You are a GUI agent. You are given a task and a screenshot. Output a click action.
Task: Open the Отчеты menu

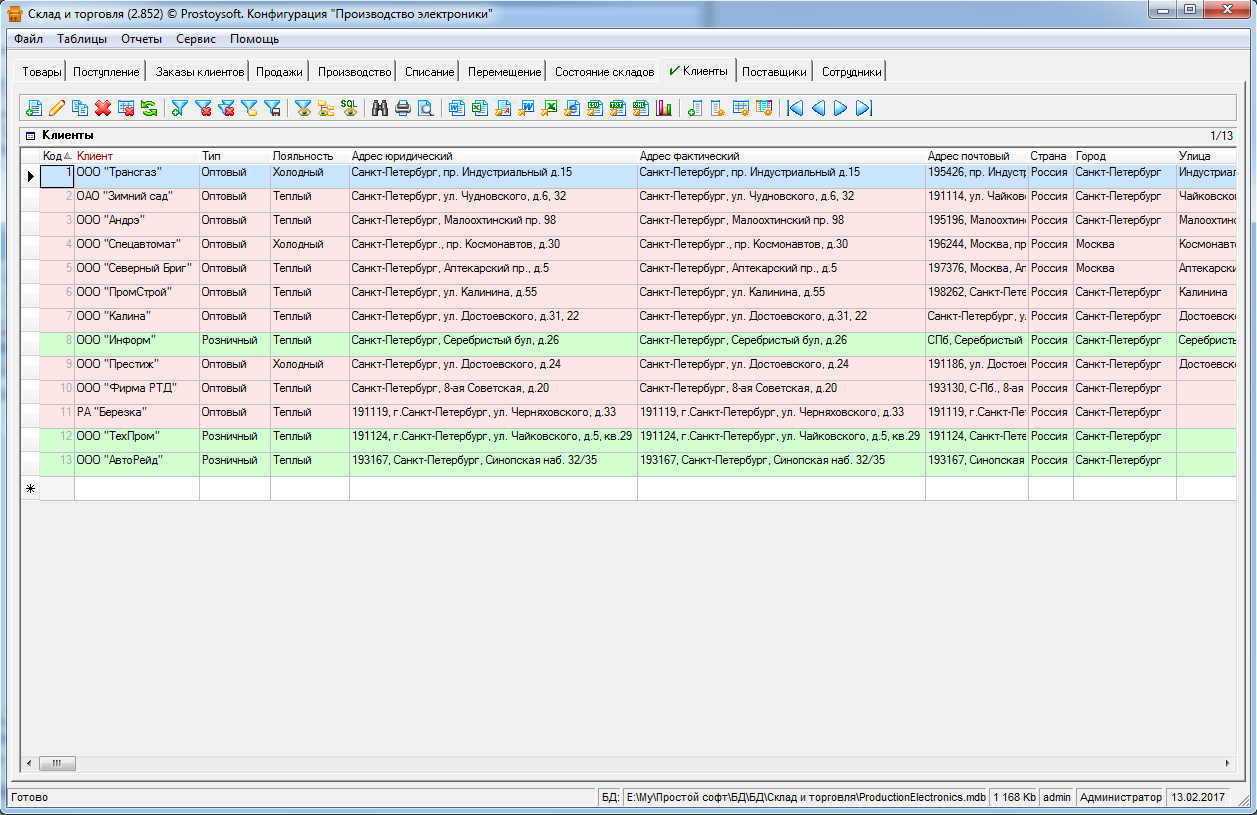[141, 39]
